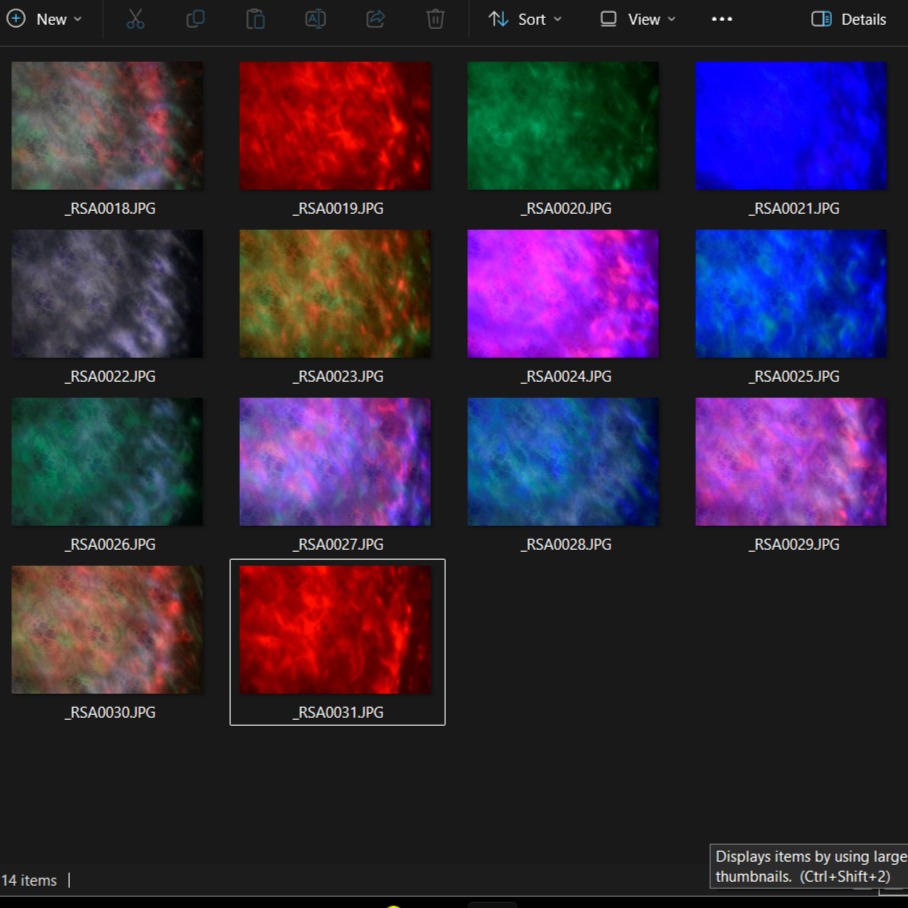Open the Sort dropdown

(525, 19)
